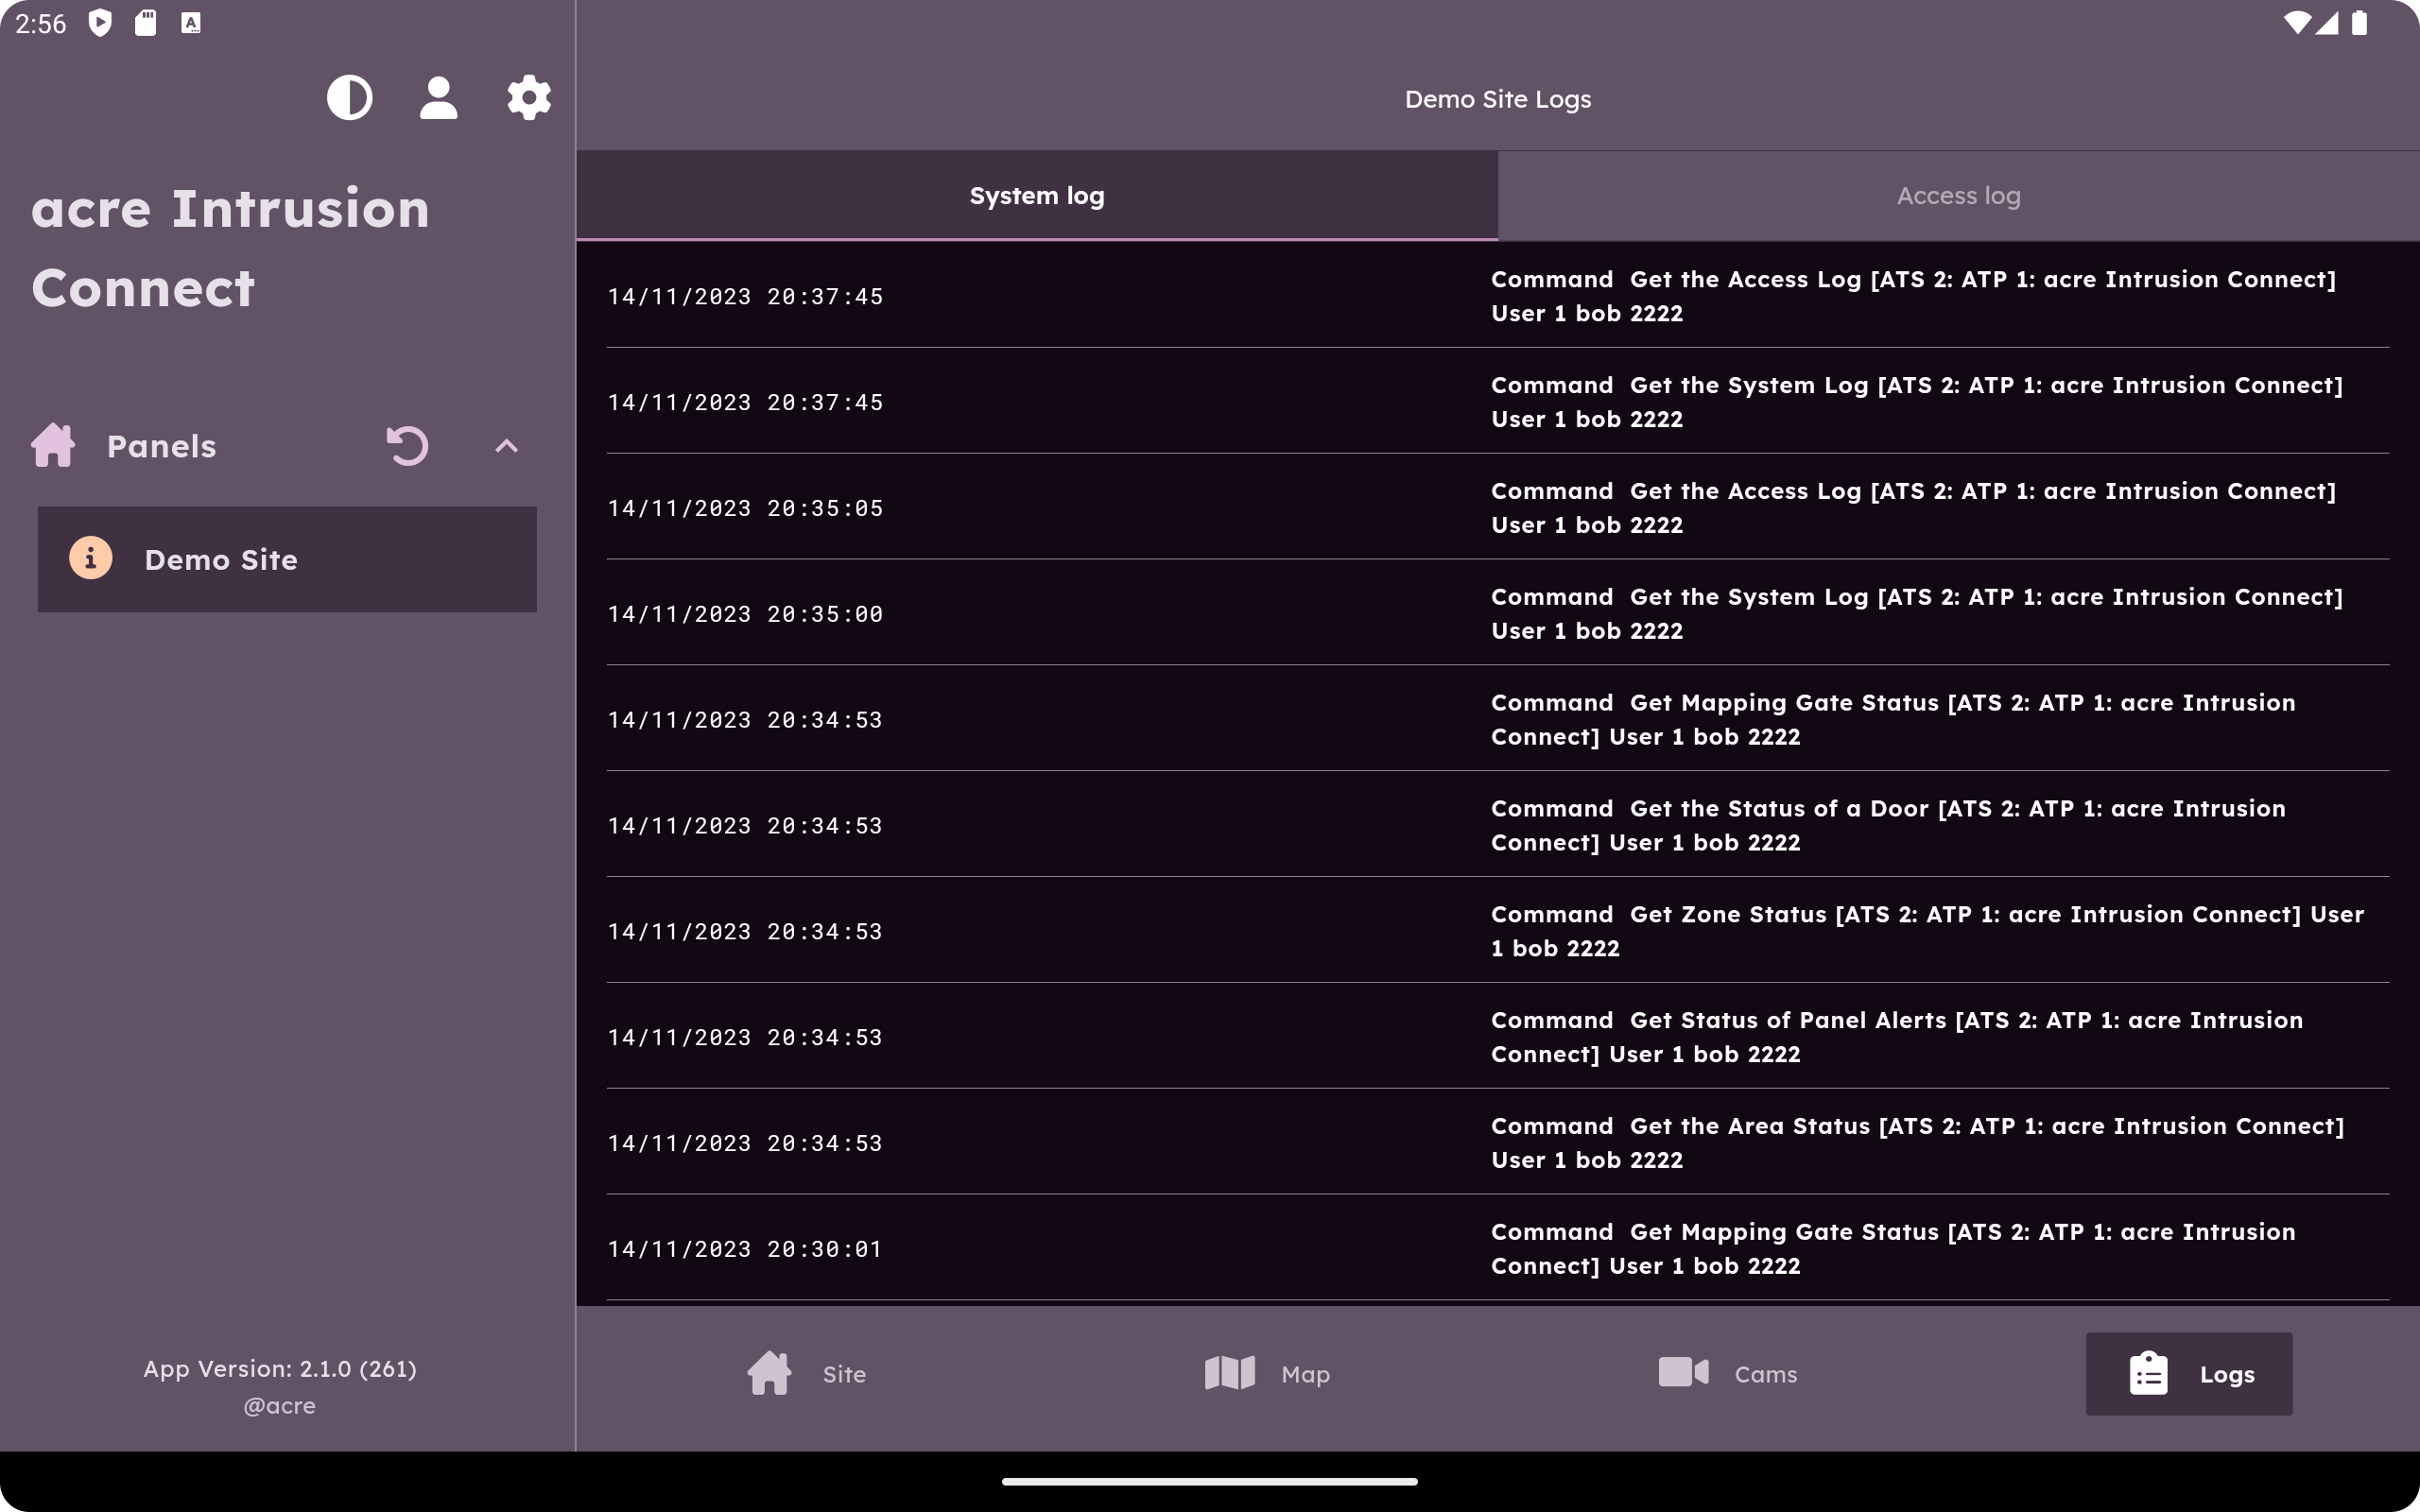Open the Cams tab in bottom navigation
This screenshot has width=2420, height=1512.
(x=1728, y=1374)
